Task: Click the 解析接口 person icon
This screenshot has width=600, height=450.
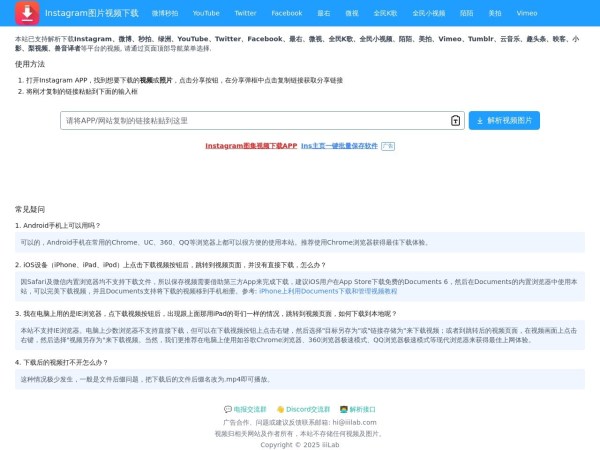Action: pyautogui.click(x=343, y=409)
